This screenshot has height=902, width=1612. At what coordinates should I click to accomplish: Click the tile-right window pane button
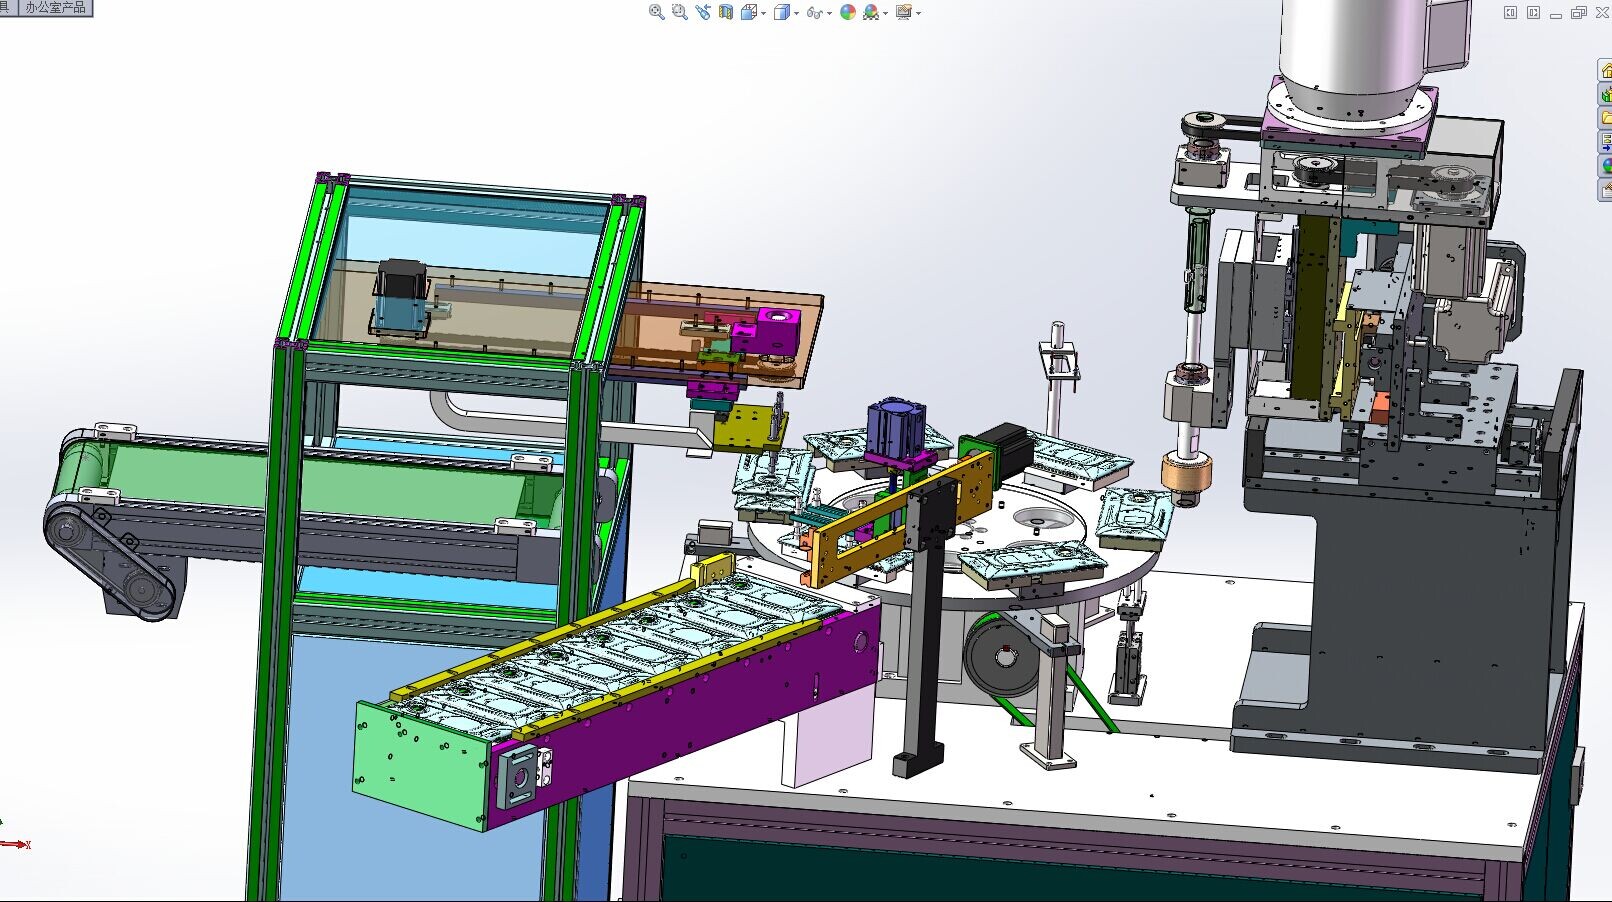pos(1533,12)
